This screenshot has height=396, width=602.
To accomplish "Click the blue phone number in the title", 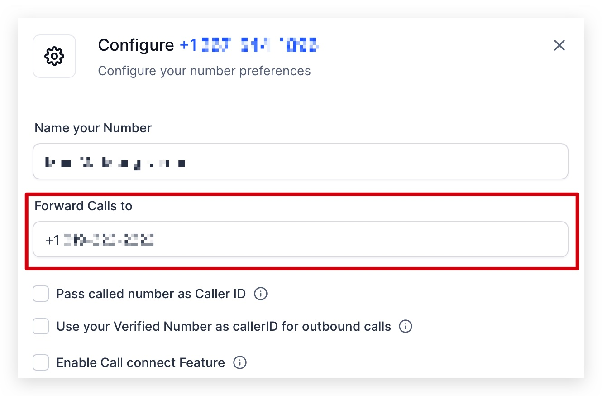I will coord(249,45).
